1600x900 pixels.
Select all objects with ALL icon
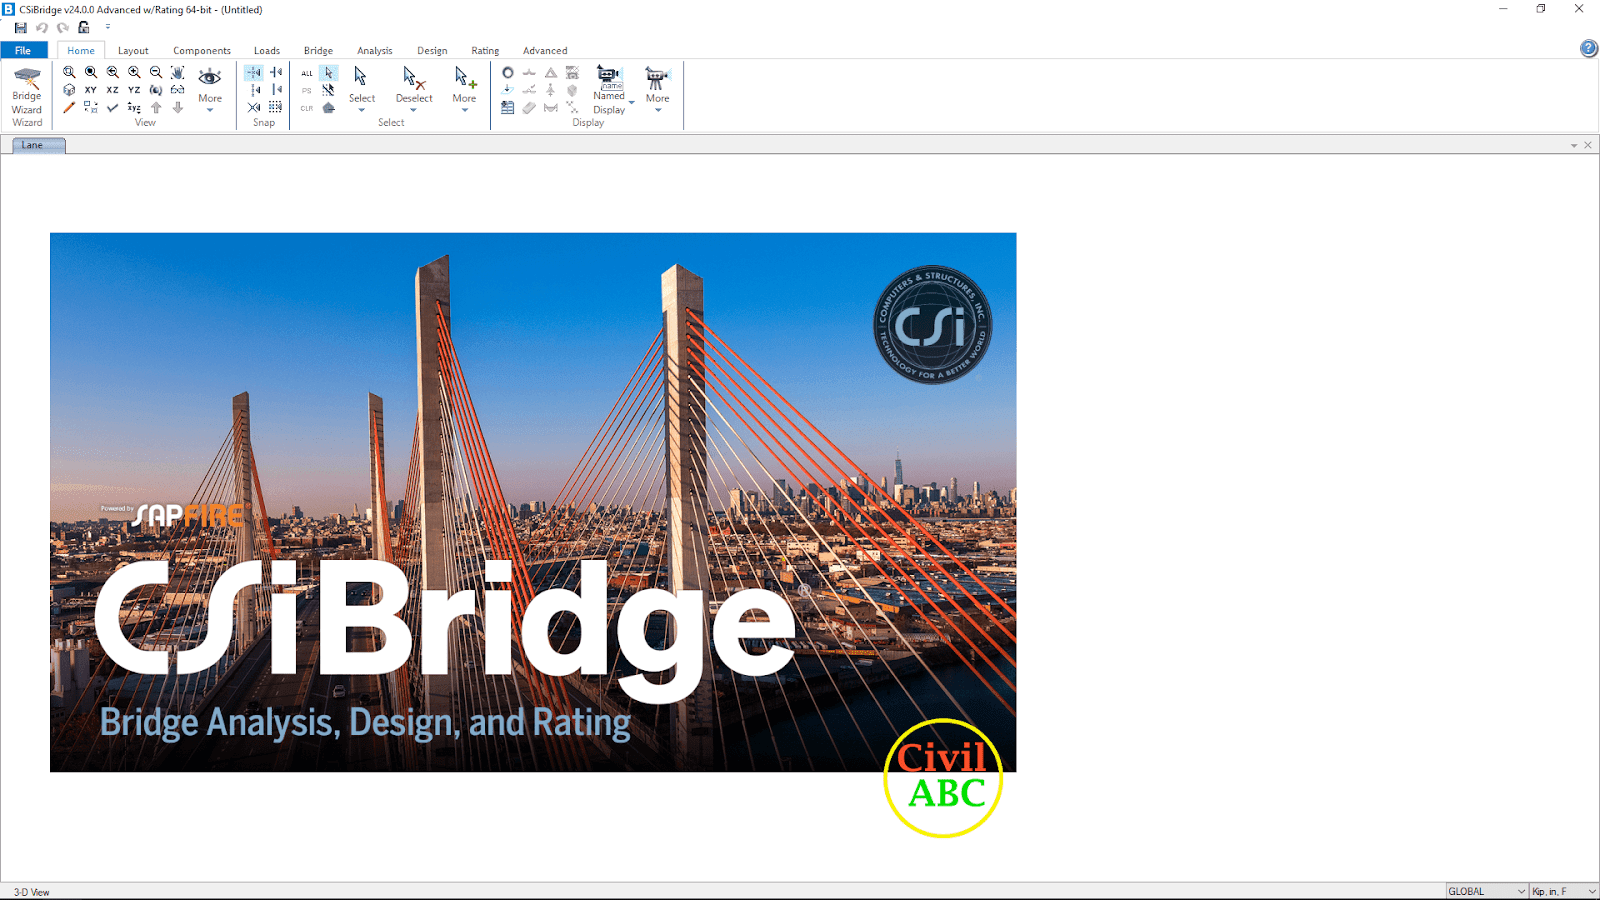click(x=307, y=73)
